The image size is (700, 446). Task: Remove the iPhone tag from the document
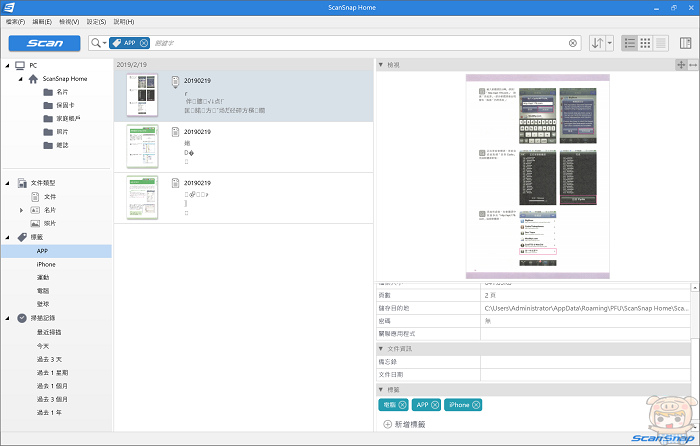pos(475,404)
